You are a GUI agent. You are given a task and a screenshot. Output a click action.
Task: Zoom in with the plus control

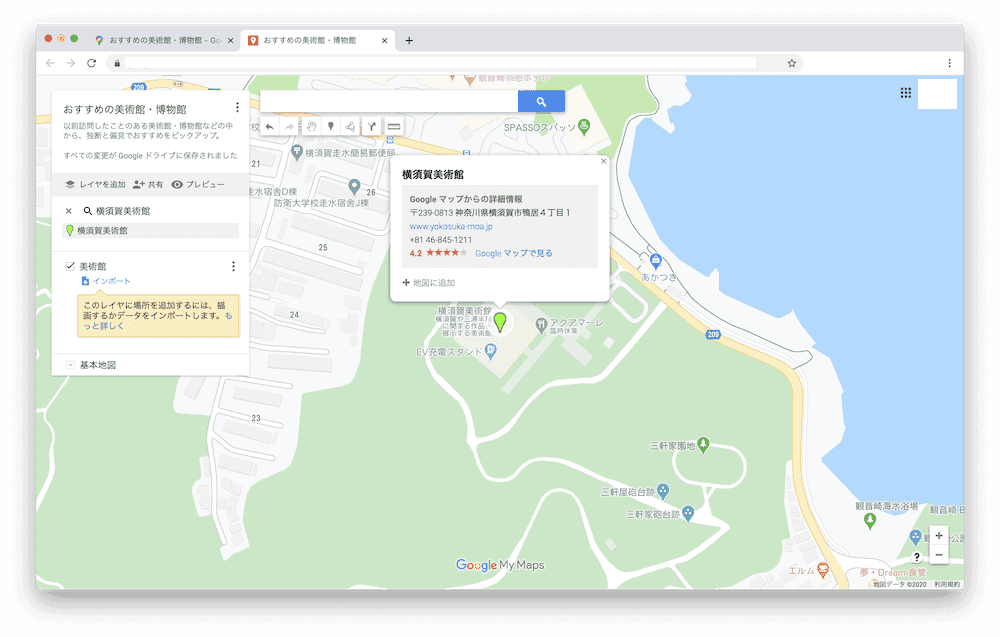point(939,536)
